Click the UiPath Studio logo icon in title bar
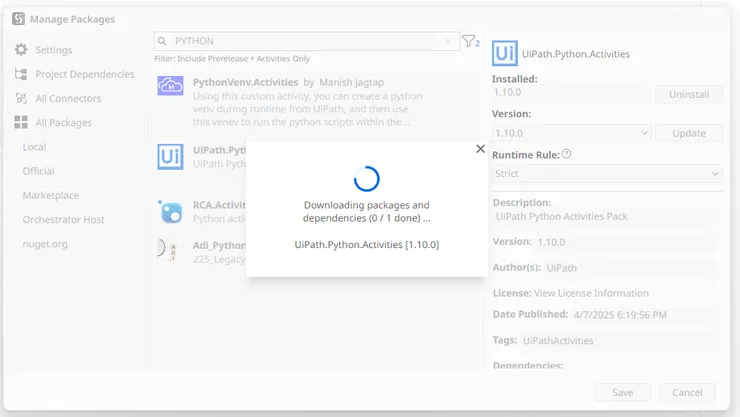This screenshot has height=417, width=740. (x=18, y=19)
